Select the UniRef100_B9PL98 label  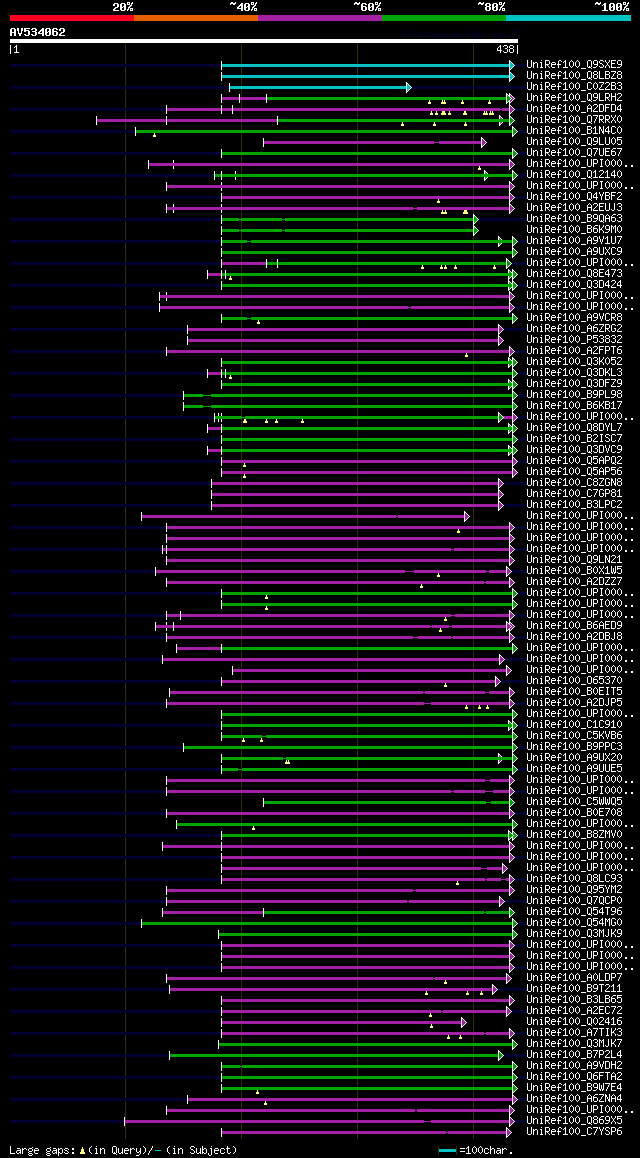pyautogui.click(x=574, y=395)
